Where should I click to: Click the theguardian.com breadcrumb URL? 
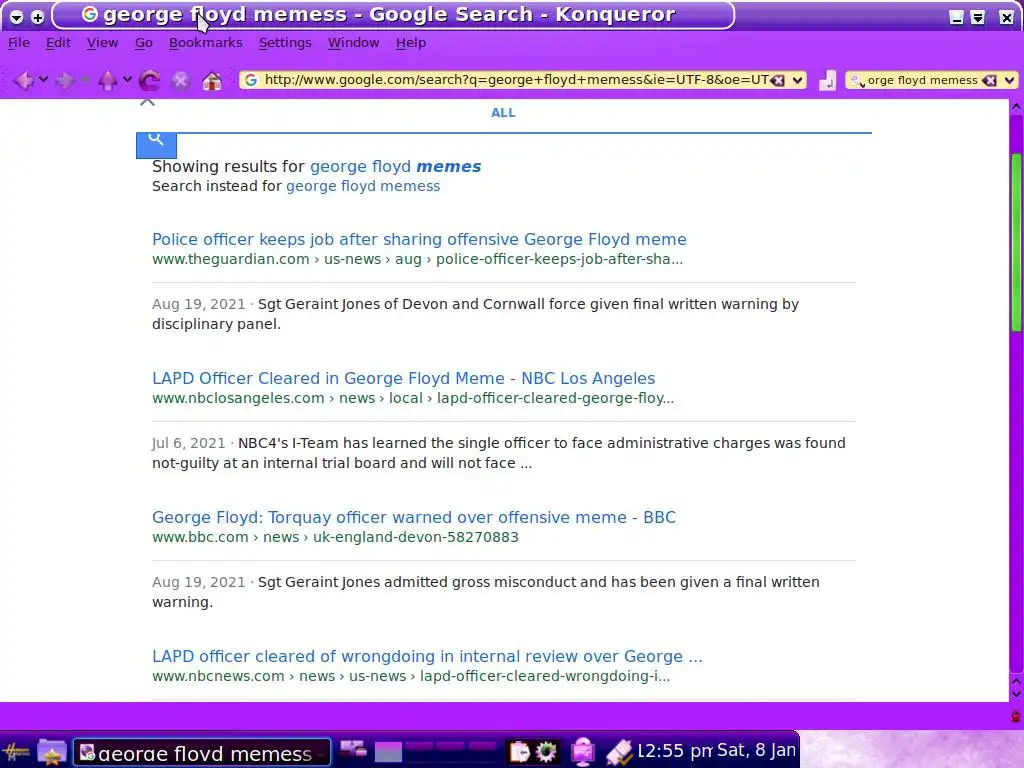417,259
